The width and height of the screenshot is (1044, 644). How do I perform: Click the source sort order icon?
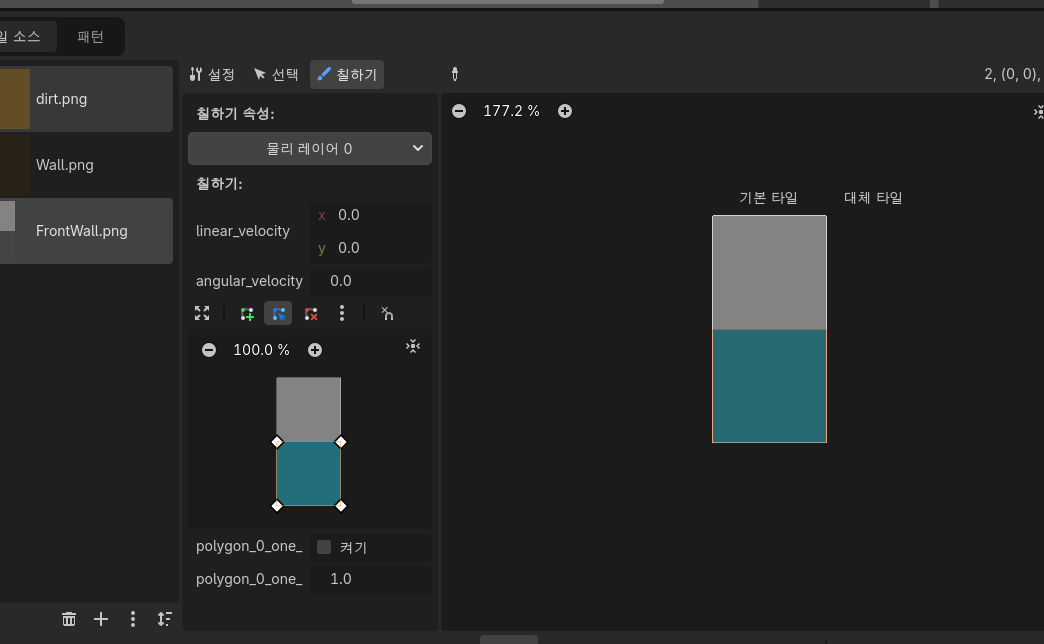[x=164, y=619]
